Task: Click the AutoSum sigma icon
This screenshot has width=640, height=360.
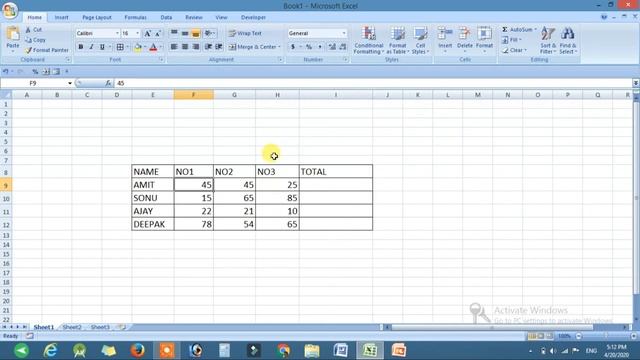Action: [x=505, y=30]
